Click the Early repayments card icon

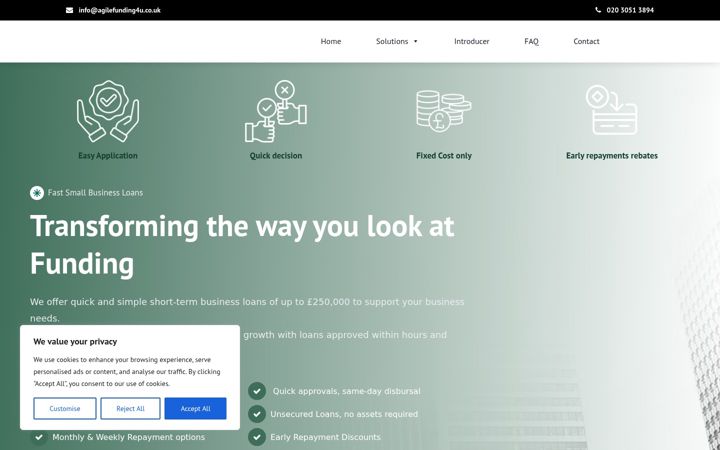point(612,110)
